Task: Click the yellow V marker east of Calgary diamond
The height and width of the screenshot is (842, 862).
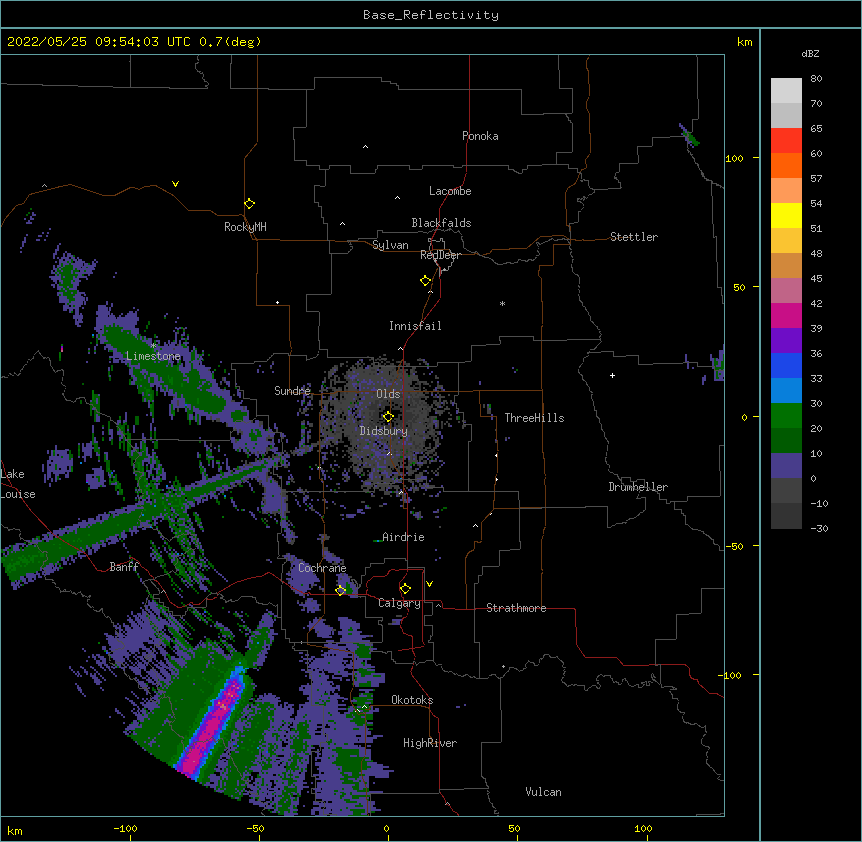Action: point(429,584)
